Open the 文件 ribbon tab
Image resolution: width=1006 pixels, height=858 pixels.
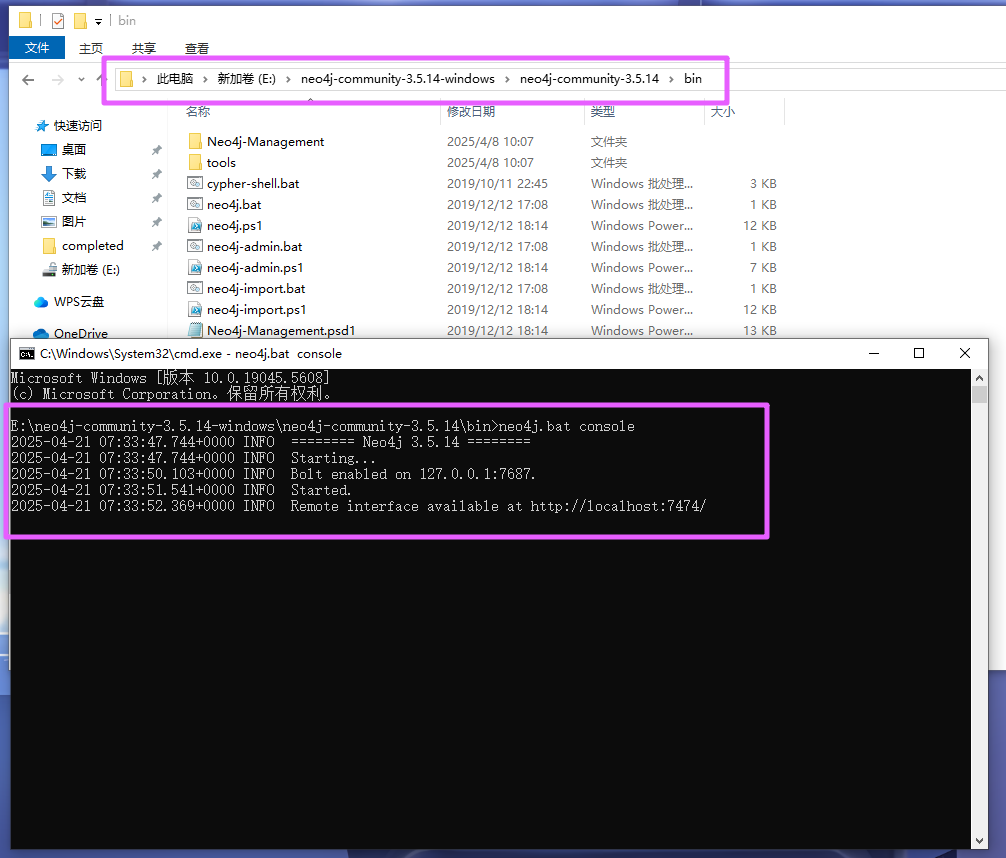click(x=37, y=47)
